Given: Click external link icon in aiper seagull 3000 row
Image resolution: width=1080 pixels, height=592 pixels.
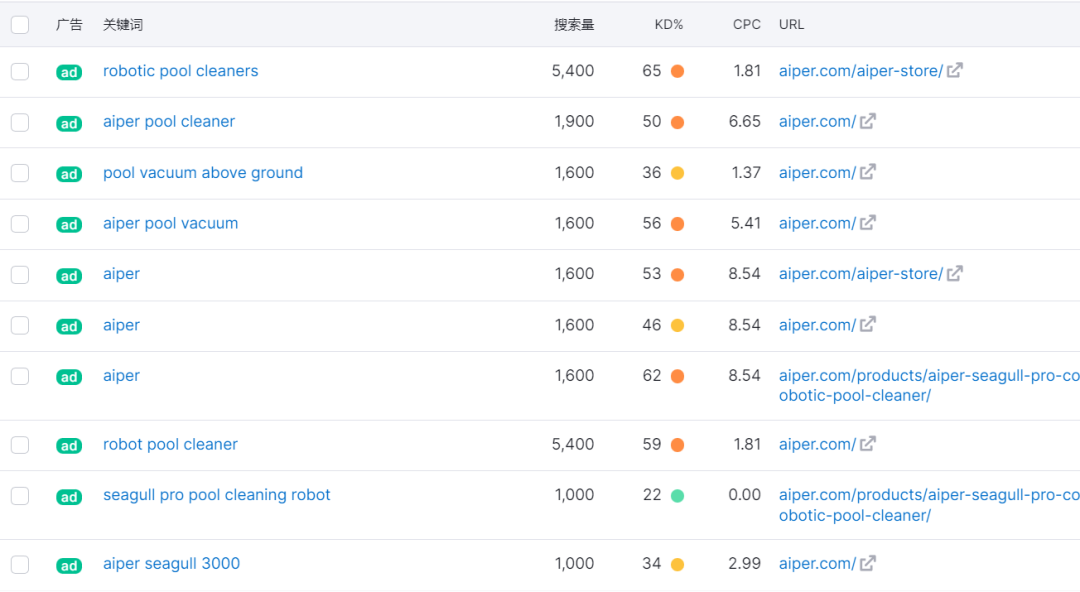Looking at the screenshot, I should point(868,564).
